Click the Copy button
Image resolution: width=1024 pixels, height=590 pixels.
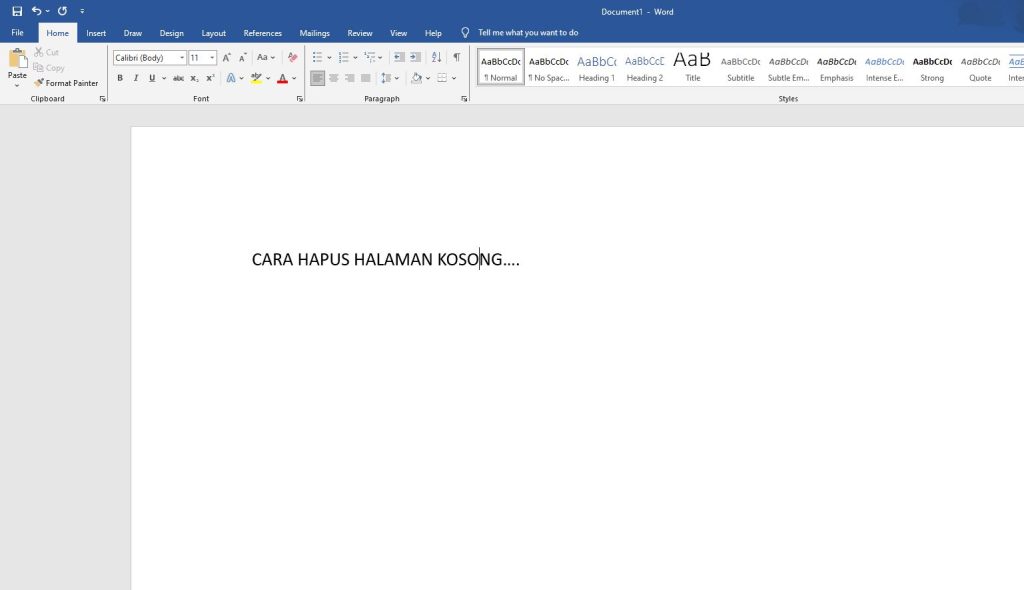[x=50, y=67]
